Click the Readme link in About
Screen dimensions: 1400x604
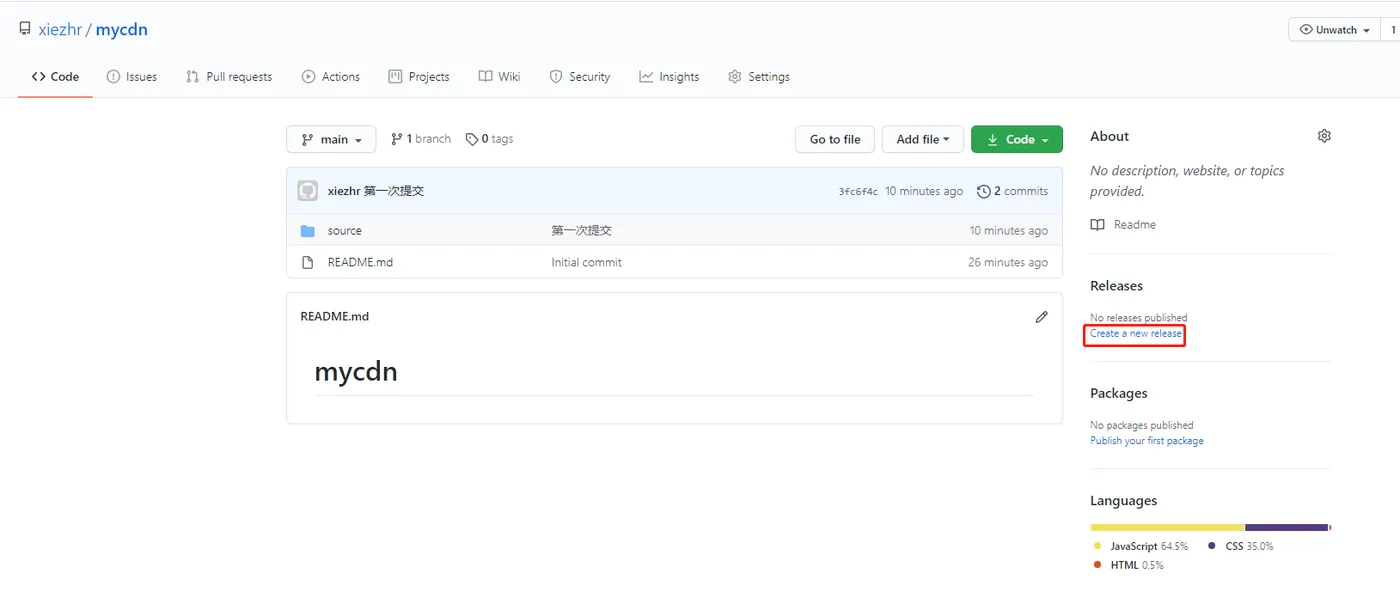pos(1135,225)
